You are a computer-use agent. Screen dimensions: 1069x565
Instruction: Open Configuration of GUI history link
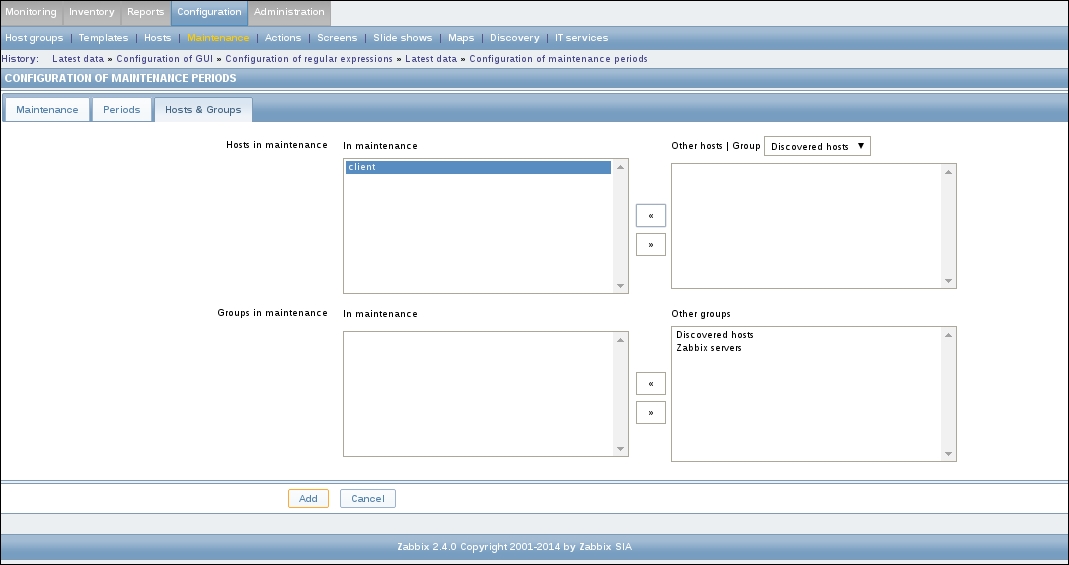169,59
